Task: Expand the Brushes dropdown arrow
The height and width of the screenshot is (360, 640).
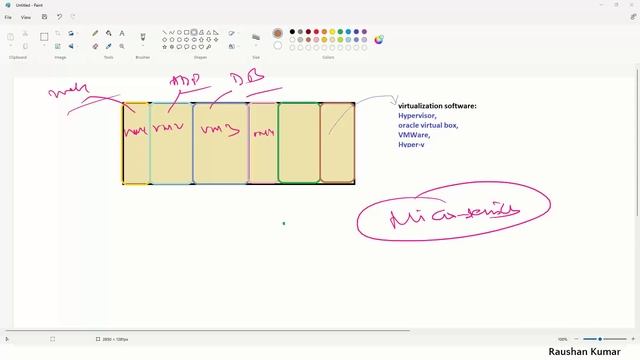Action: (x=143, y=46)
